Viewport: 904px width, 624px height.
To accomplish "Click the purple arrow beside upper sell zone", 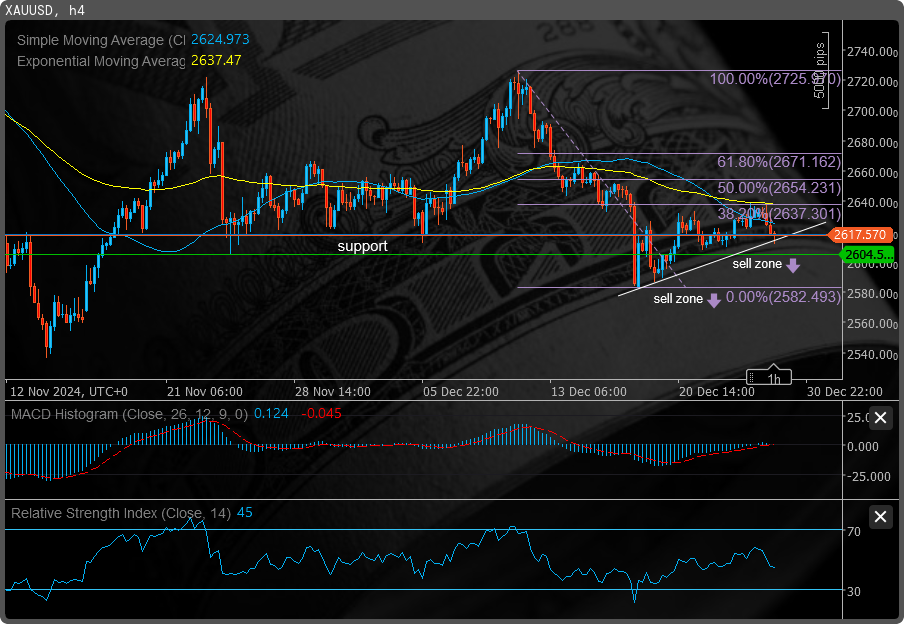I will pos(793,265).
